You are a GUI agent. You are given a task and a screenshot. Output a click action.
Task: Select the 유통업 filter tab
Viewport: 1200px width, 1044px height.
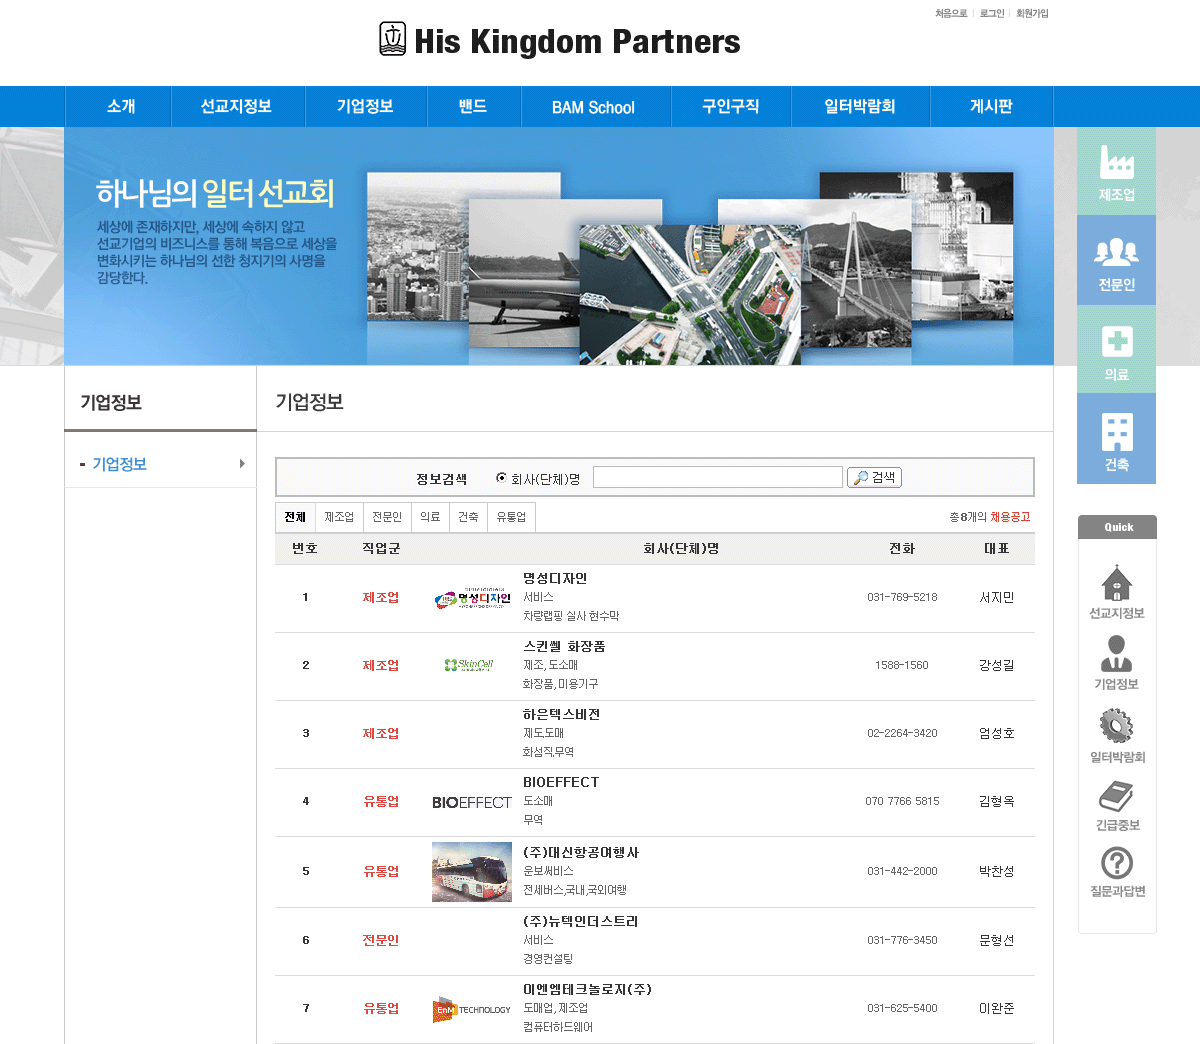(x=511, y=517)
